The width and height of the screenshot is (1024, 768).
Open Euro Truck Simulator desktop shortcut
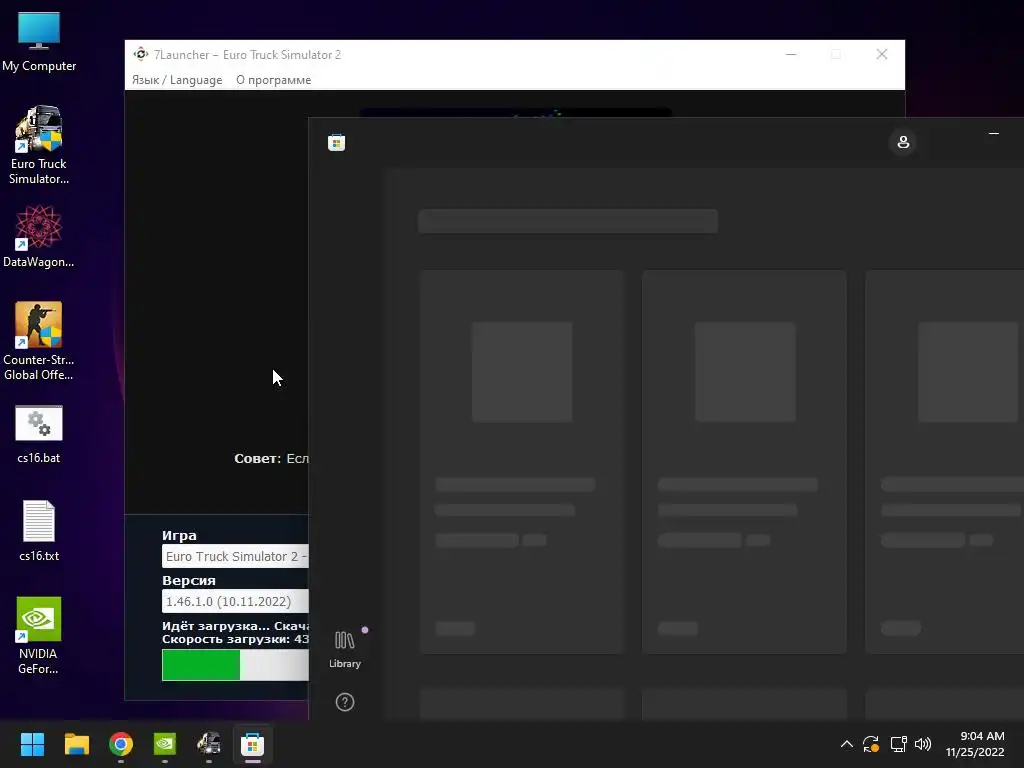pyautogui.click(x=39, y=145)
